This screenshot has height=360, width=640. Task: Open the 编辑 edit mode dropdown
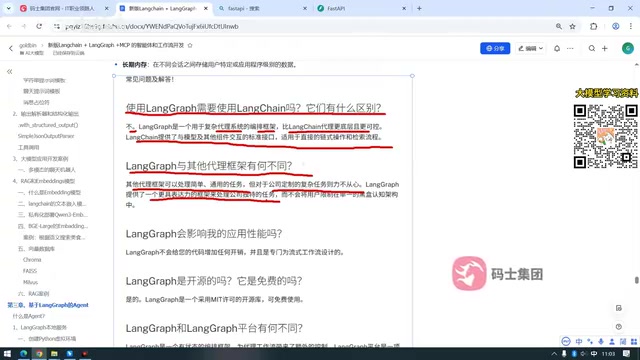pyautogui.click(x=530, y=48)
